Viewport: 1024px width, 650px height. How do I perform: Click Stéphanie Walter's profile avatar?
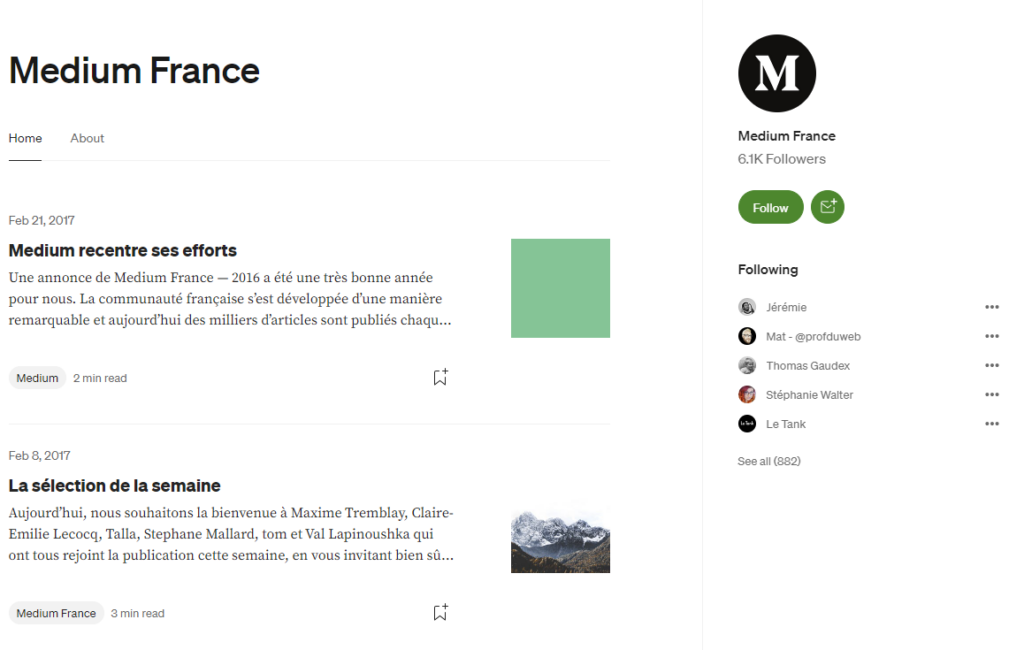[x=747, y=395]
